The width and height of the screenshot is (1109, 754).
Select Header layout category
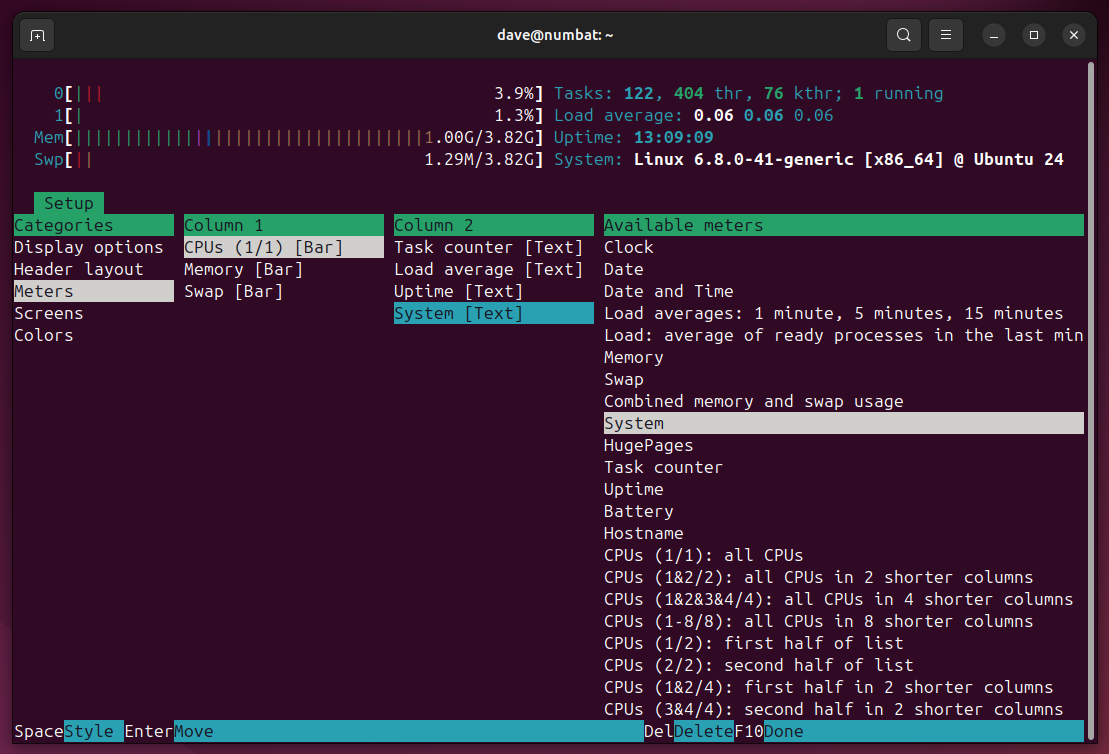point(78,269)
